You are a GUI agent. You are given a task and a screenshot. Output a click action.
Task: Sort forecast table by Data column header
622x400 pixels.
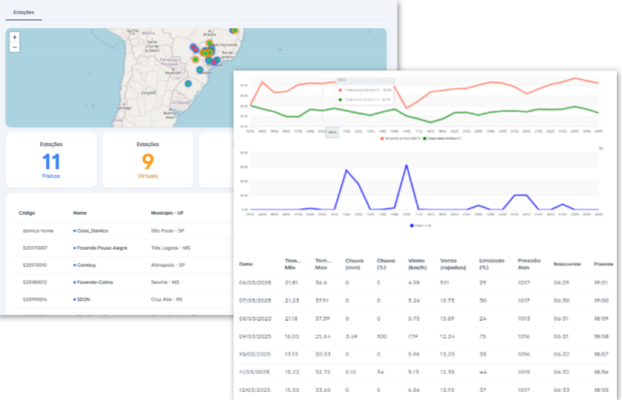coord(246,263)
